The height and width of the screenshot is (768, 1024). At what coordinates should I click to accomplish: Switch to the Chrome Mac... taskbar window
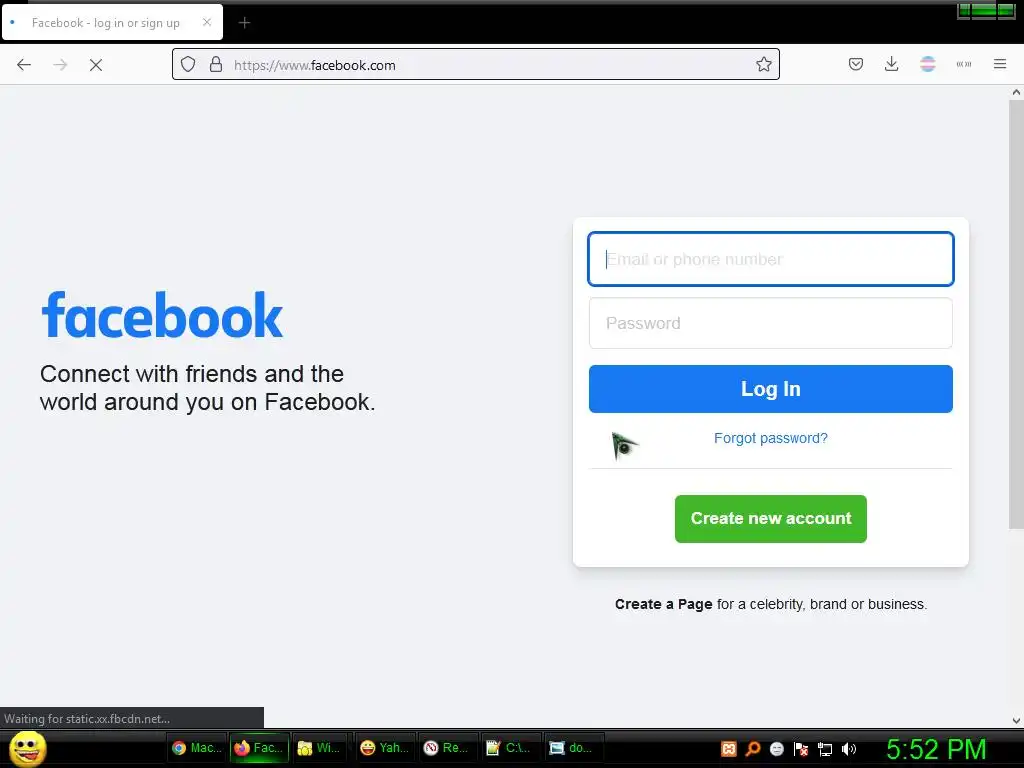tap(197, 748)
